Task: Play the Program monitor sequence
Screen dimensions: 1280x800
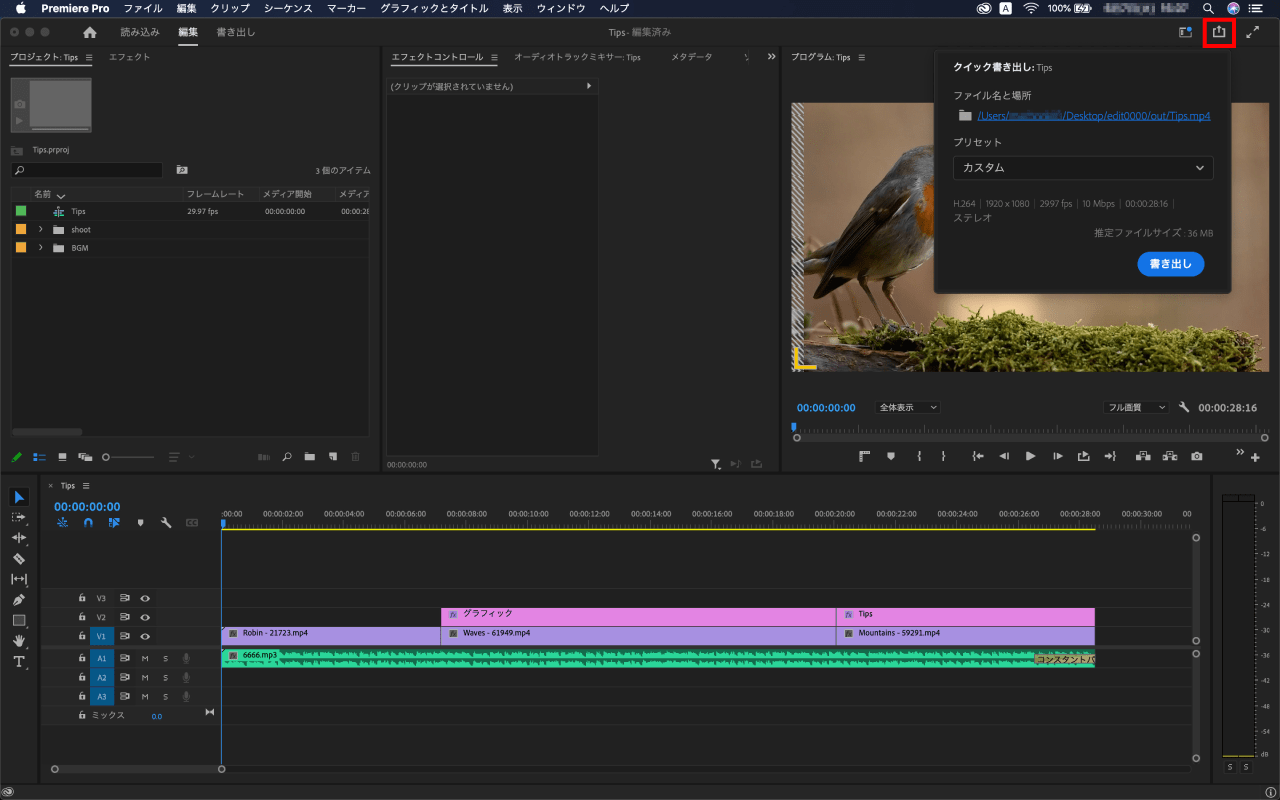Action: [x=1030, y=456]
